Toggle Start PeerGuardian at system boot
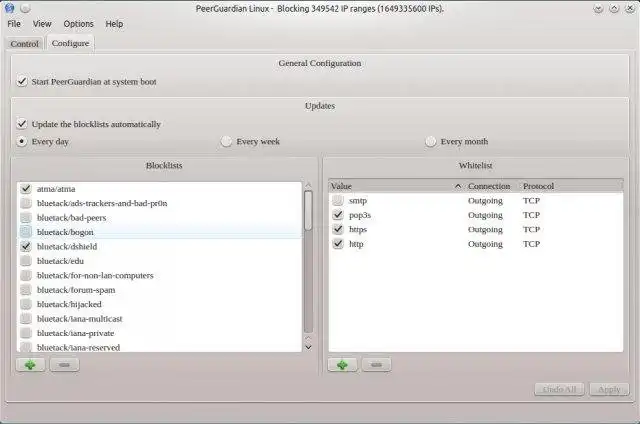 22,82
